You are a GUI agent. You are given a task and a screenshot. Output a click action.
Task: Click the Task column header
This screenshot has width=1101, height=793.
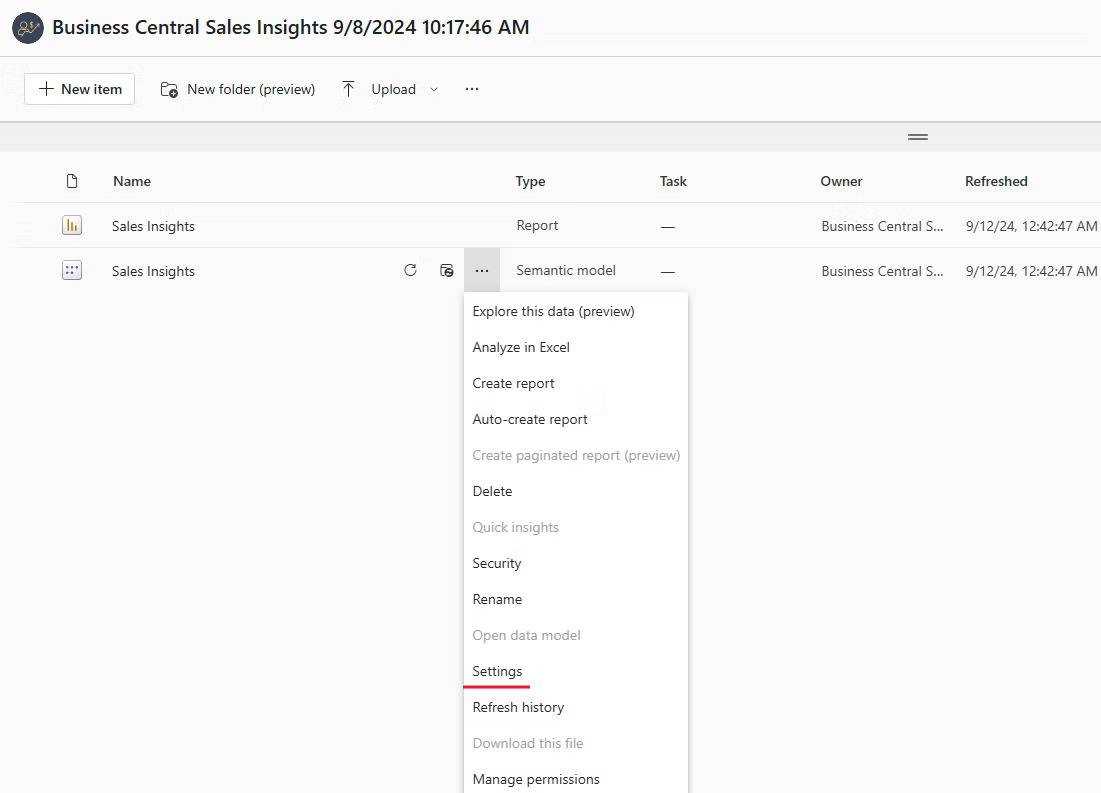click(x=673, y=181)
